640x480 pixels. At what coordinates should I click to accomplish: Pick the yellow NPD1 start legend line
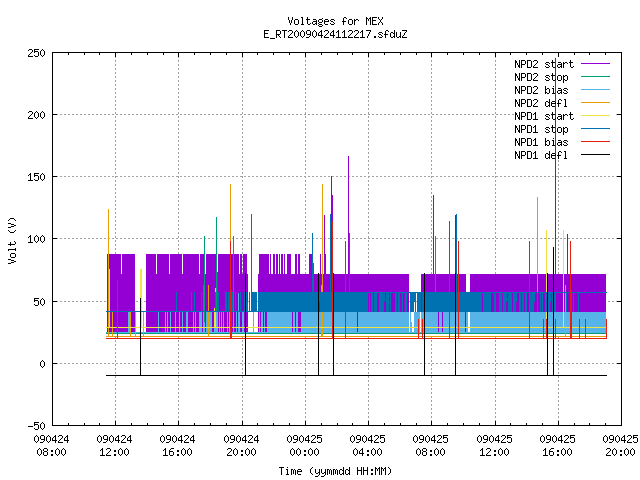pyautogui.click(x=596, y=116)
